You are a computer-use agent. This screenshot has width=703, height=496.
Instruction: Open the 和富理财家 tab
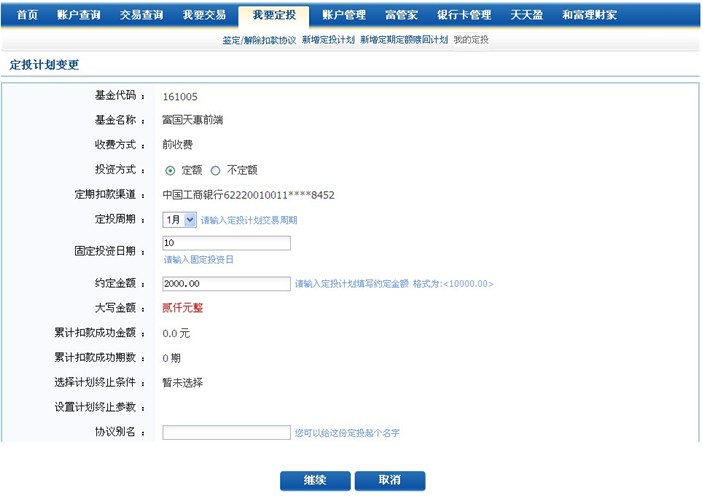pyautogui.click(x=589, y=15)
